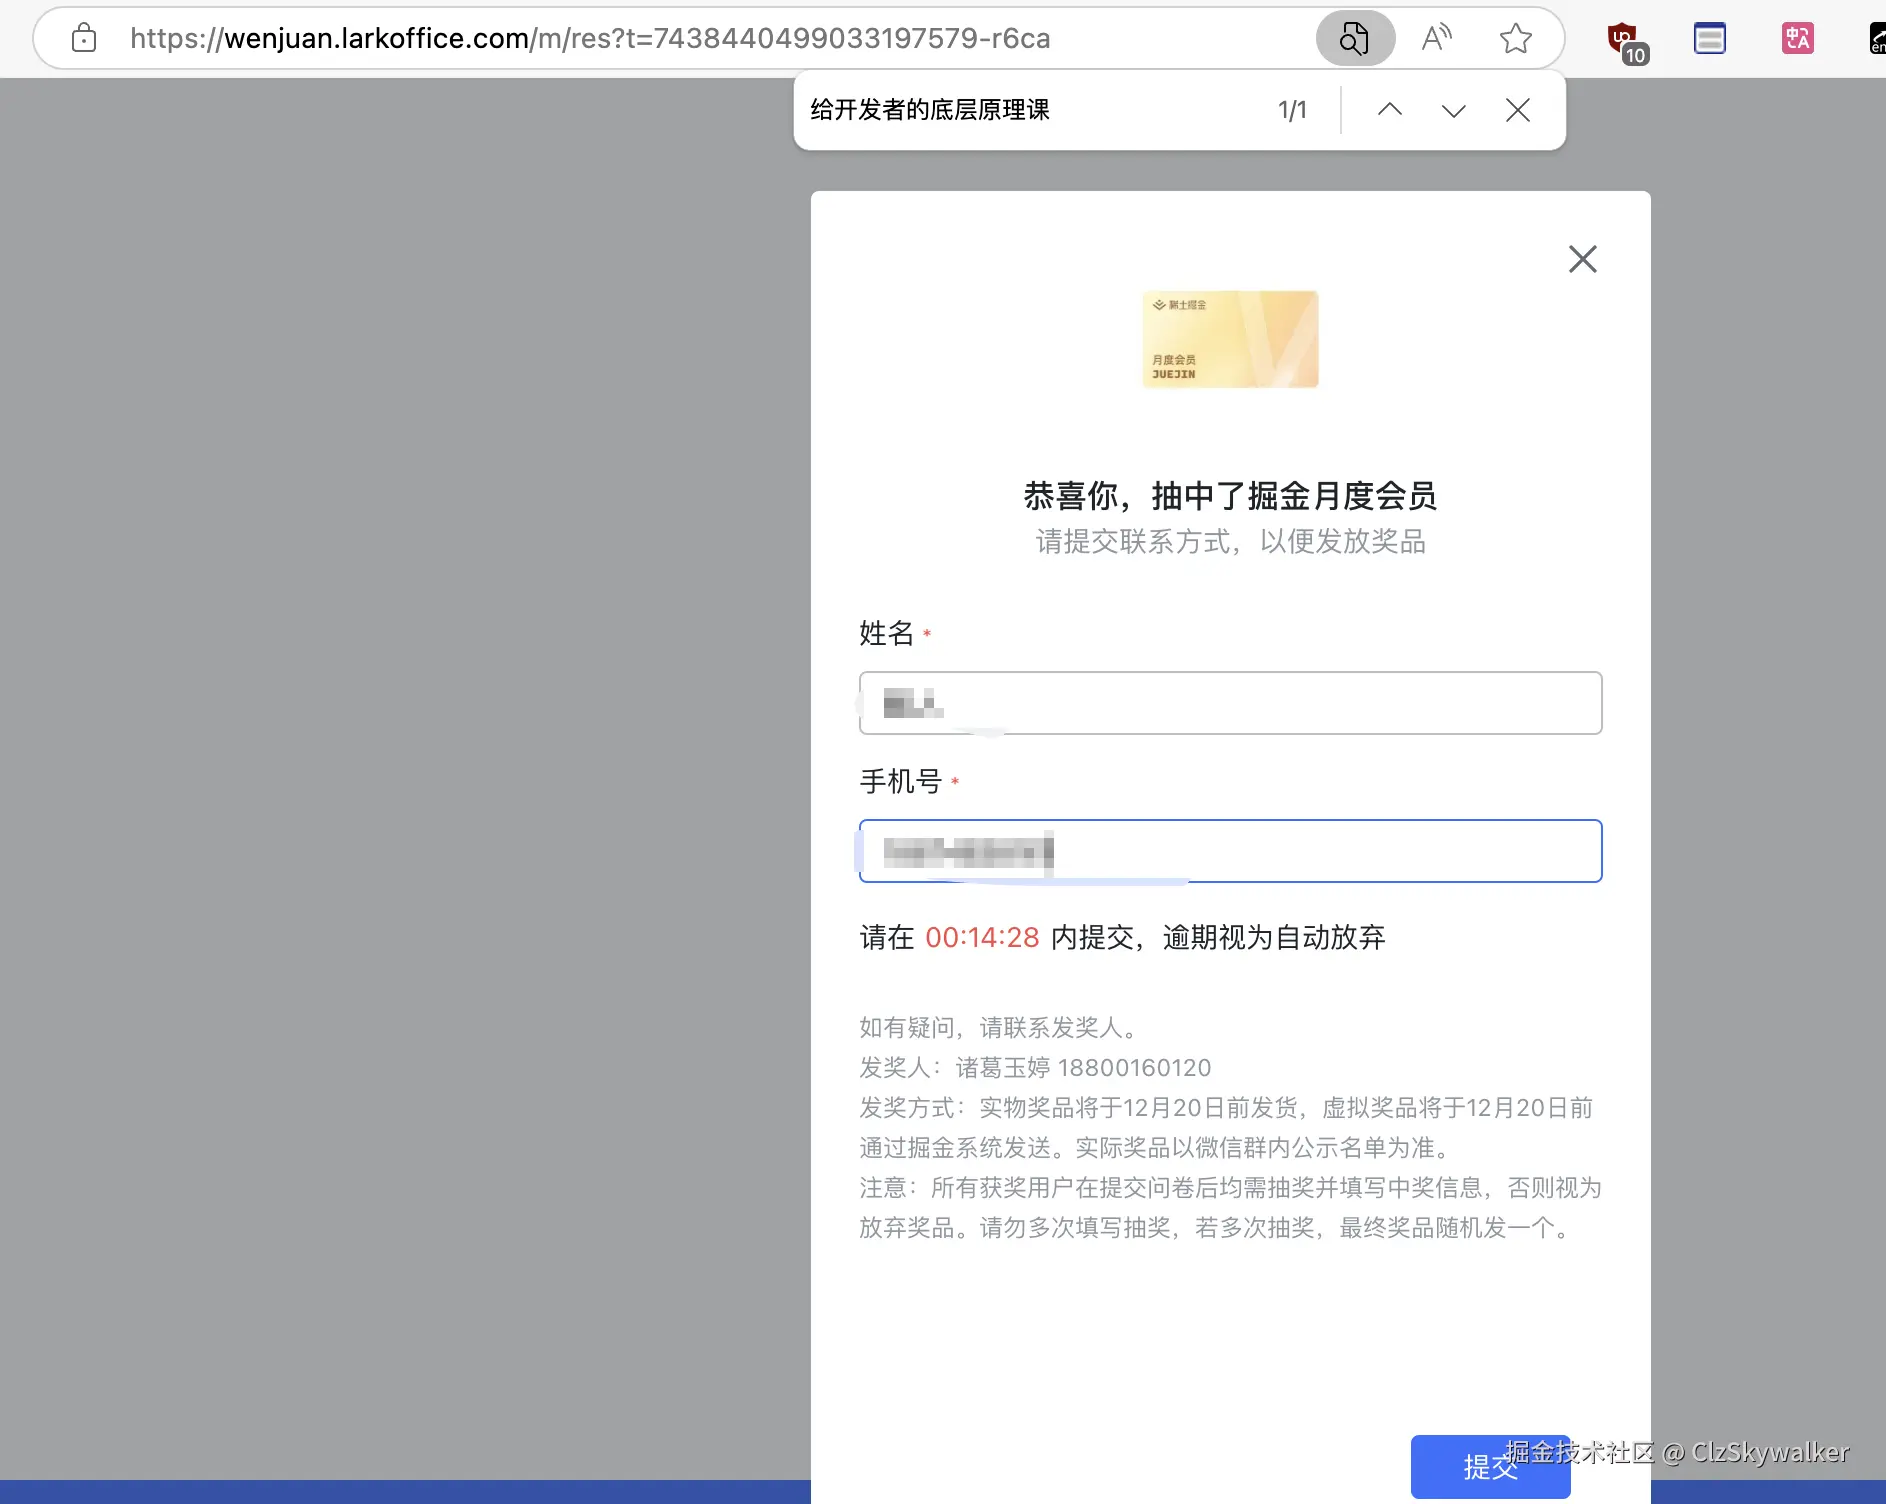This screenshot has height=1504, width=1886.
Task: Click the Juejin monthly membership card image
Action: tap(1230, 339)
